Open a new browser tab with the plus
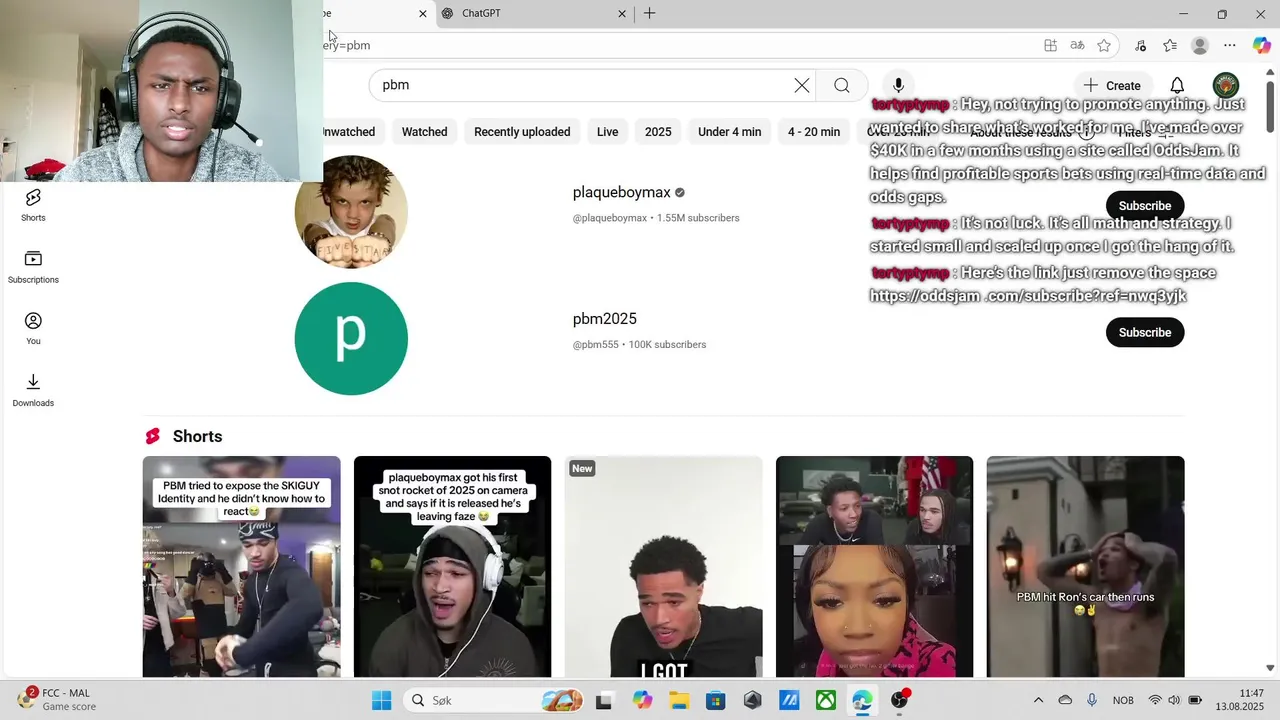Screen dimensions: 1280x720 tap(650, 13)
